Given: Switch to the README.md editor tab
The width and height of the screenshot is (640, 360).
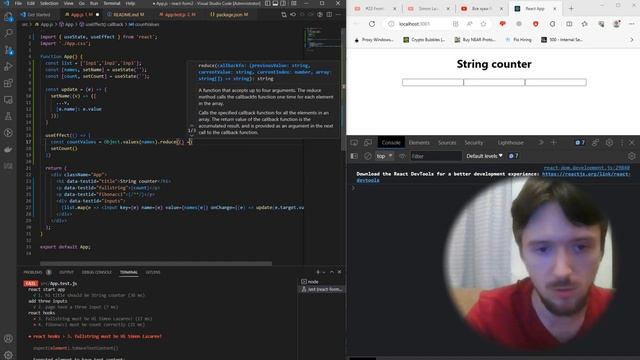Looking at the screenshot, I should click(x=126, y=14).
